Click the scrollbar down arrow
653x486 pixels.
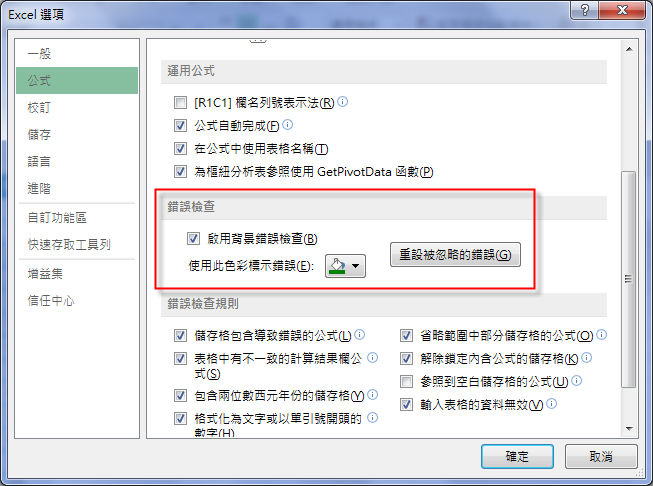(x=629, y=429)
